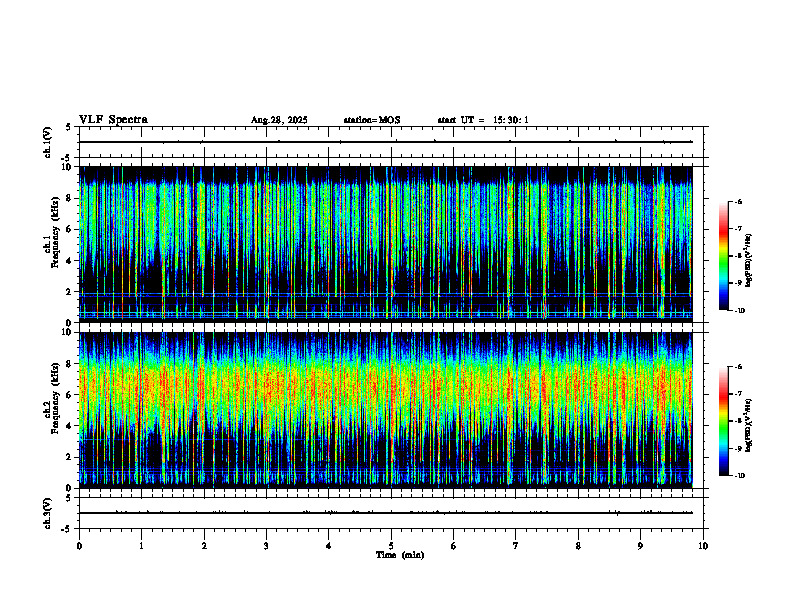Select the ch.2 "Frequency (kHz)" axis label
The height and width of the screenshot is (612, 792).
(x=55, y=398)
